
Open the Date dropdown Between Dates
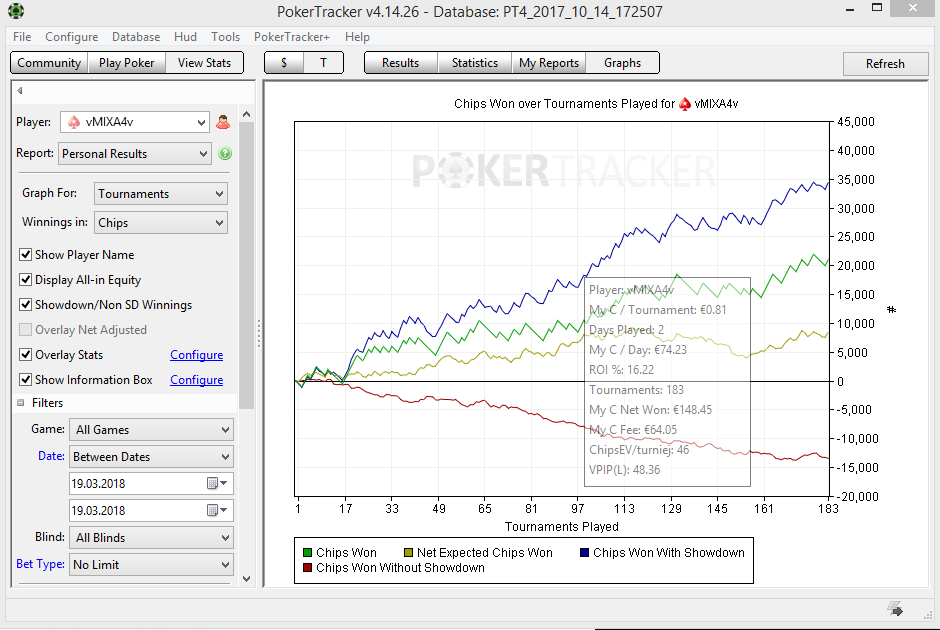[152, 457]
